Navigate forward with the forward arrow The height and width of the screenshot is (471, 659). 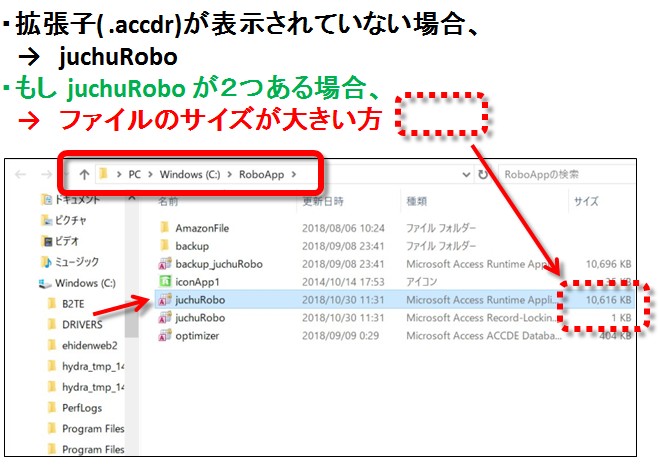pyautogui.click(x=47, y=174)
